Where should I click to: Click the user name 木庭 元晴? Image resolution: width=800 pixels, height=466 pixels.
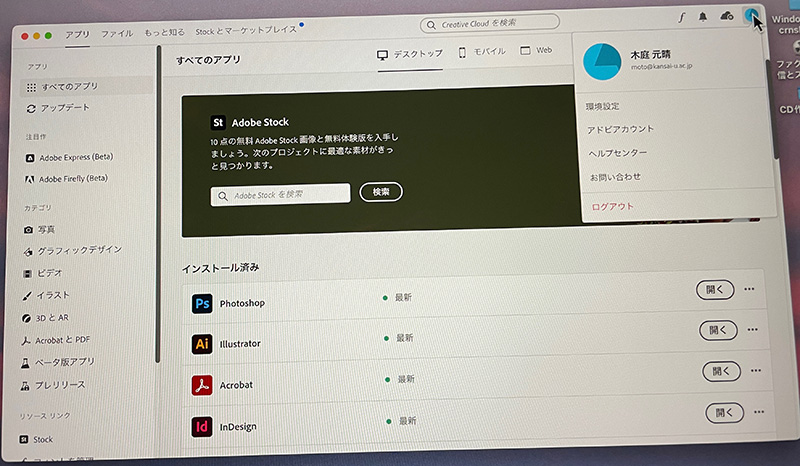(651, 55)
